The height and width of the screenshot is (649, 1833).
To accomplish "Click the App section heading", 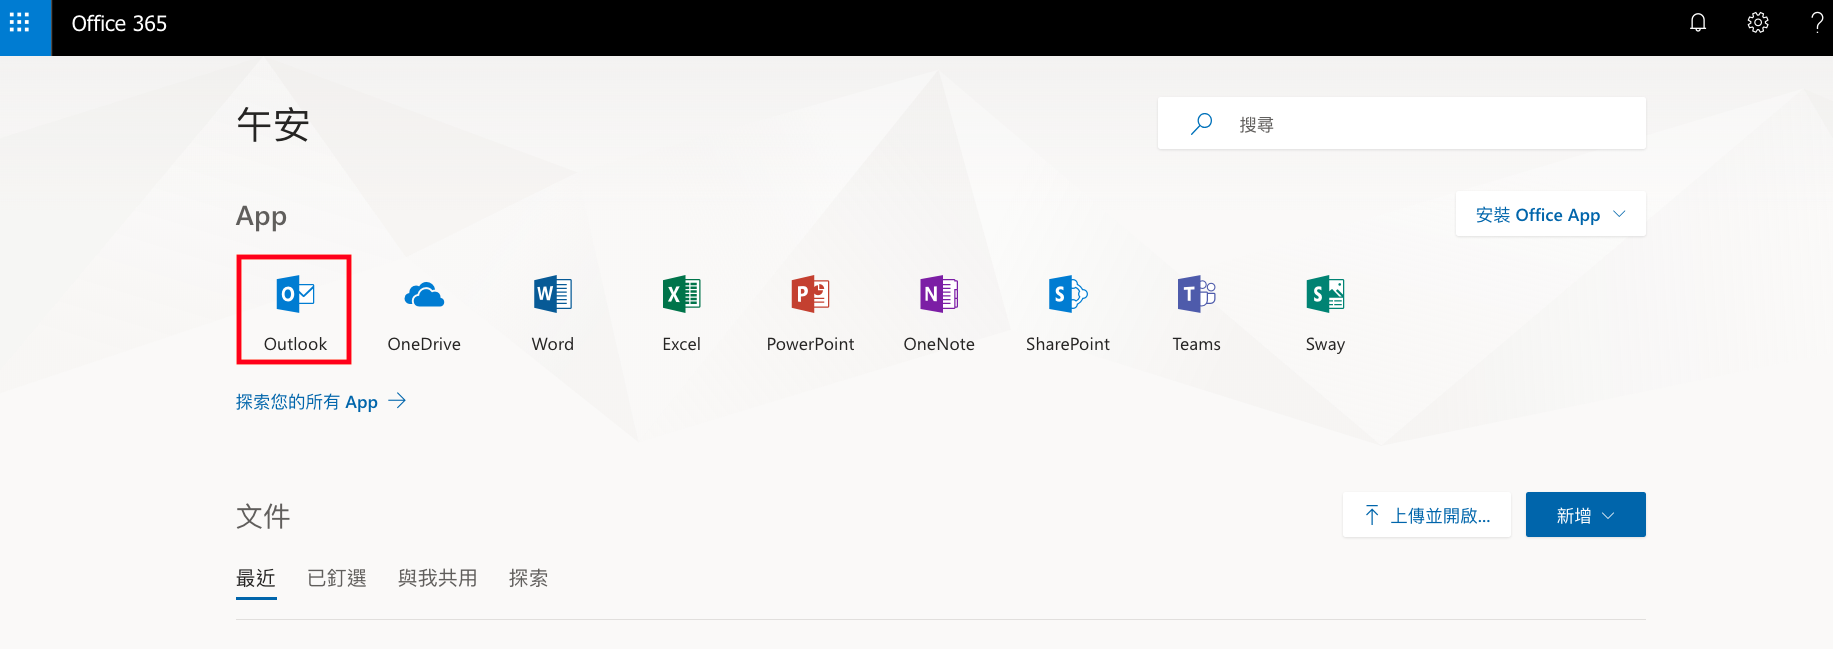I will (x=261, y=216).
